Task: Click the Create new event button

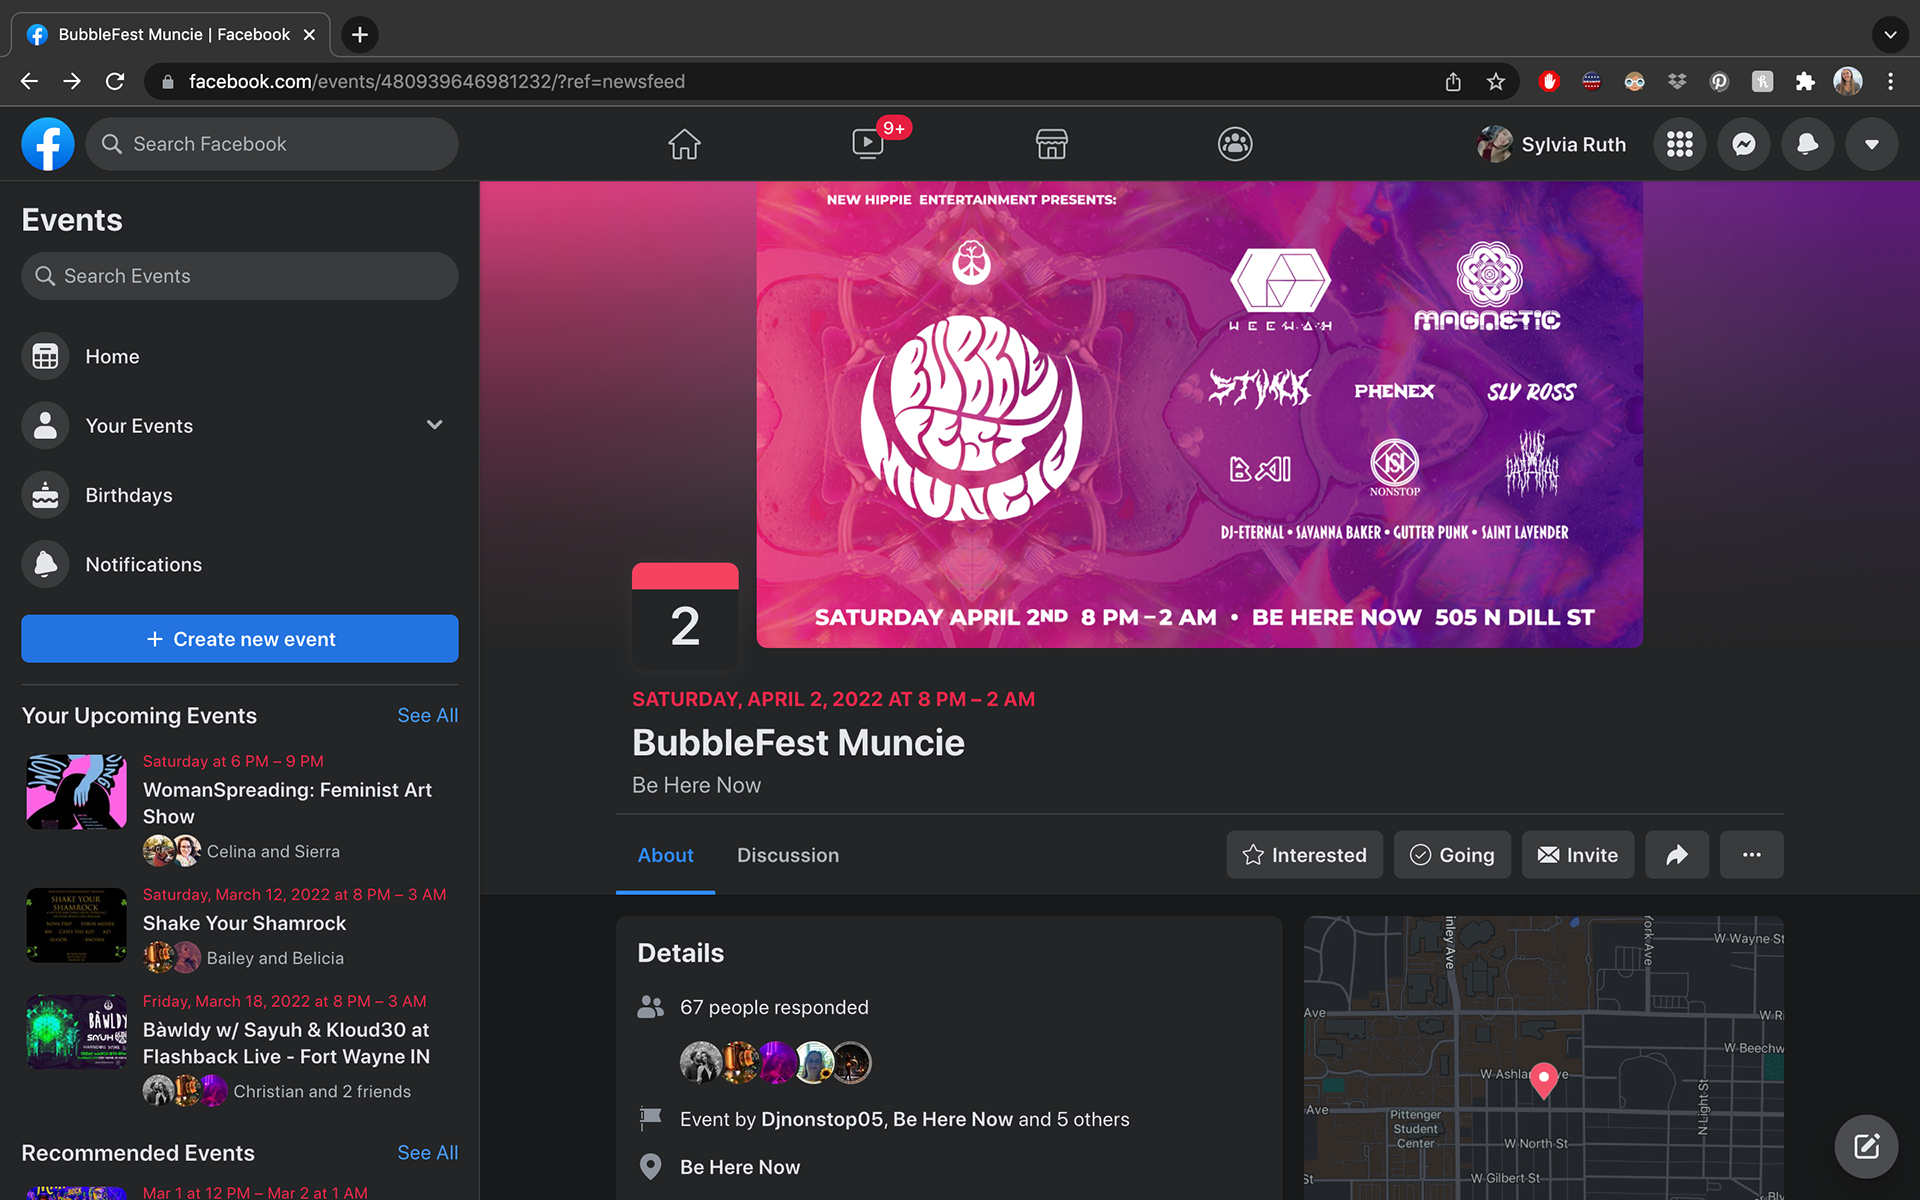Action: [x=240, y=638]
